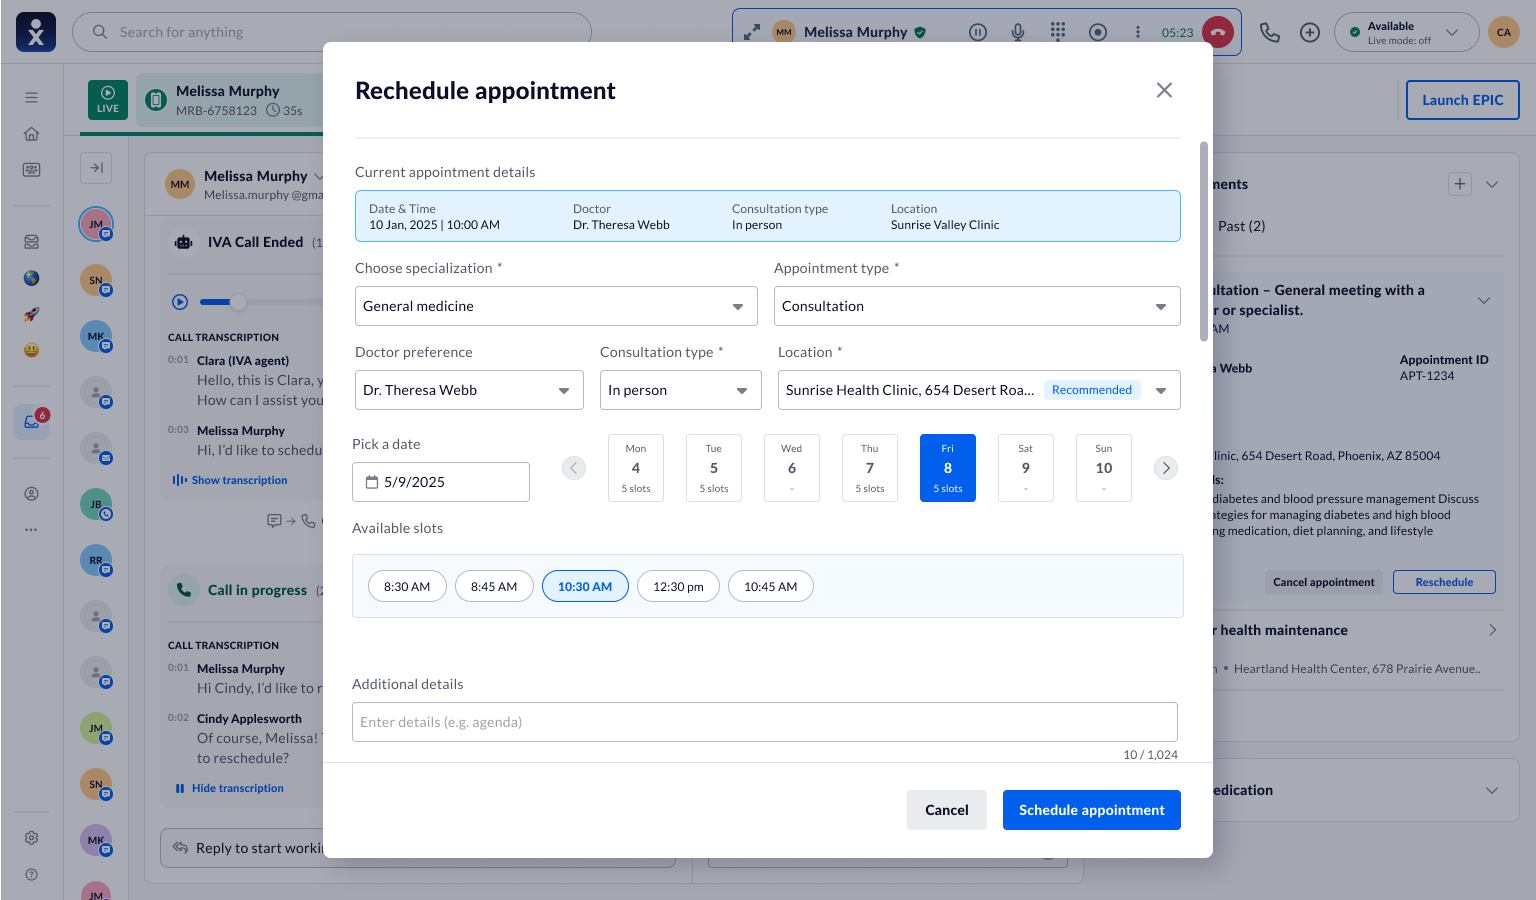The height and width of the screenshot is (900, 1536).
Task: Select the 10:45 AM slot
Action: (771, 586)
